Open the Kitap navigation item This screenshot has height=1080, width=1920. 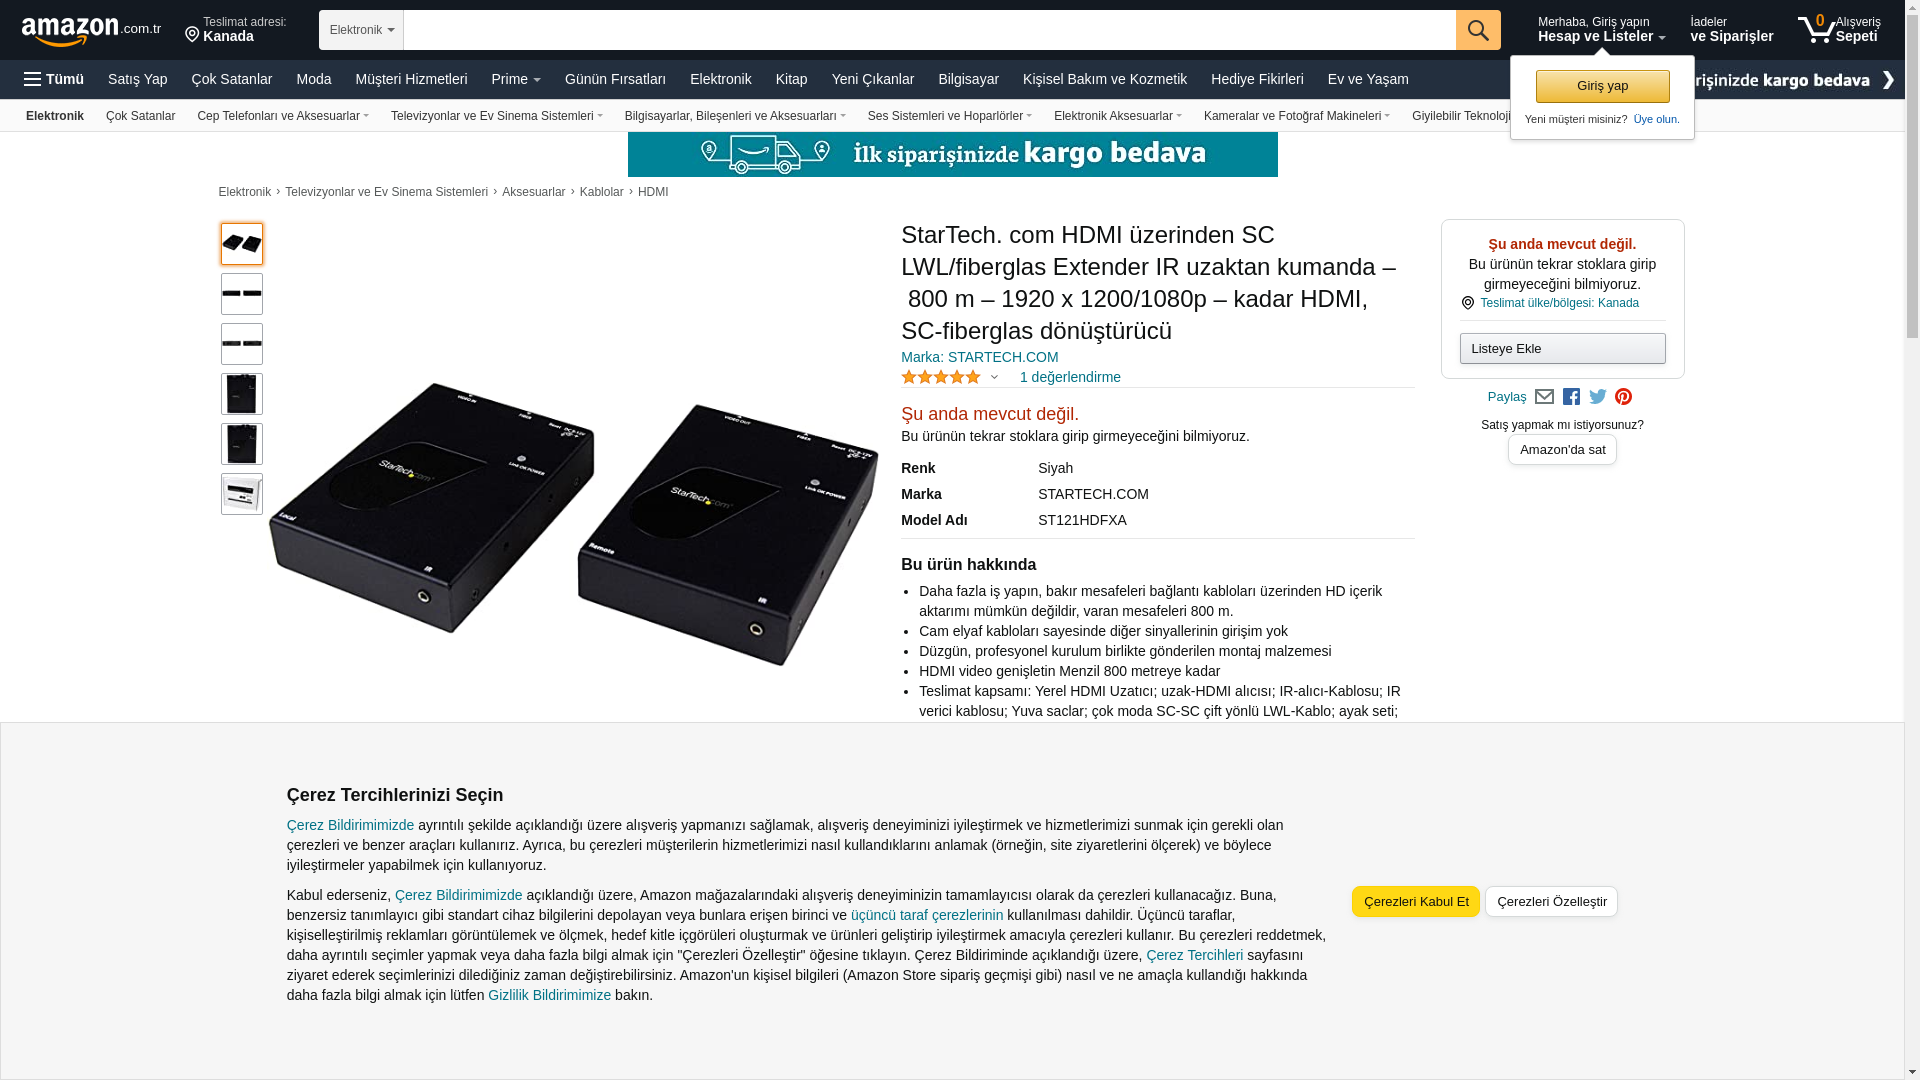[791, 79]
